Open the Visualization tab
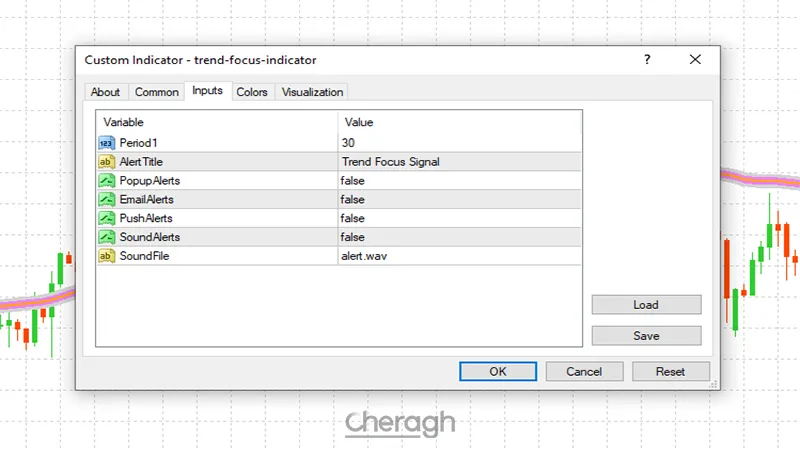800x450 pixels. 312,92
